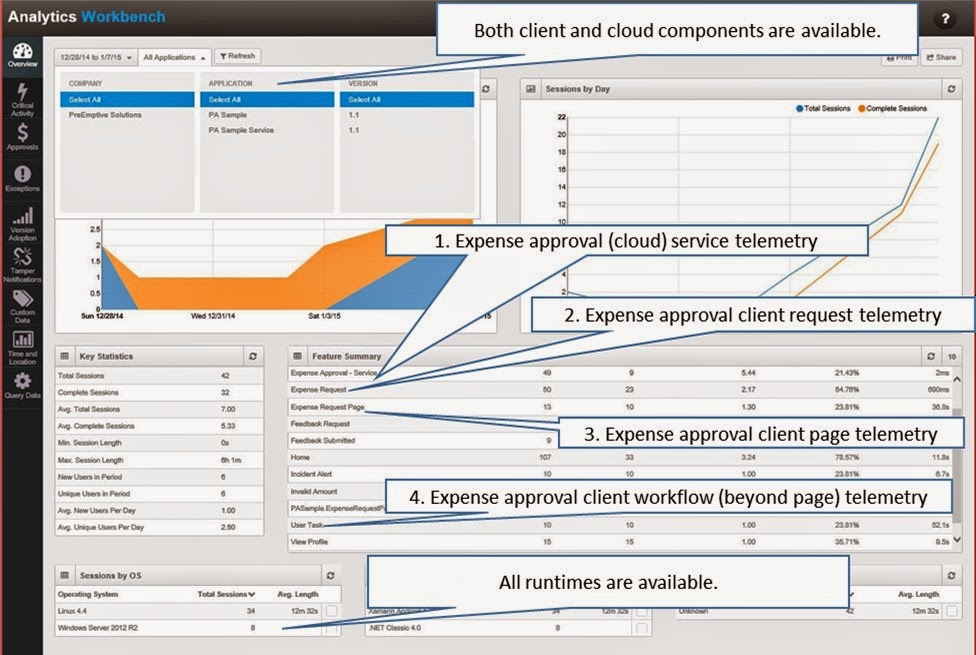Click the Refresh filter button

238,56
